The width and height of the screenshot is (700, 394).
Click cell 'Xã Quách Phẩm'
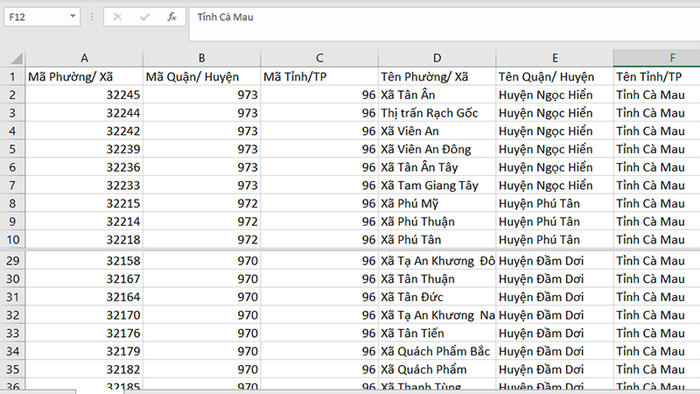pos(437,369)
